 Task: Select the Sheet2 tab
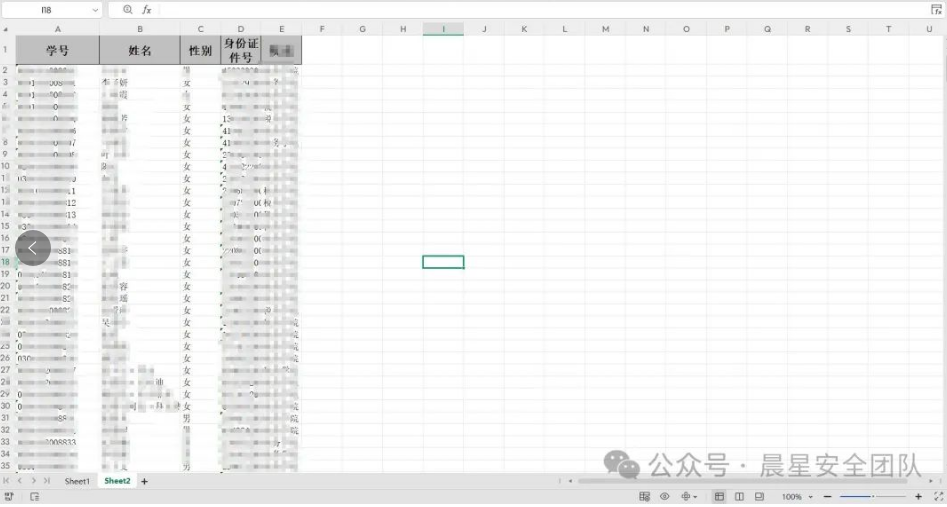tap(117, 481)
